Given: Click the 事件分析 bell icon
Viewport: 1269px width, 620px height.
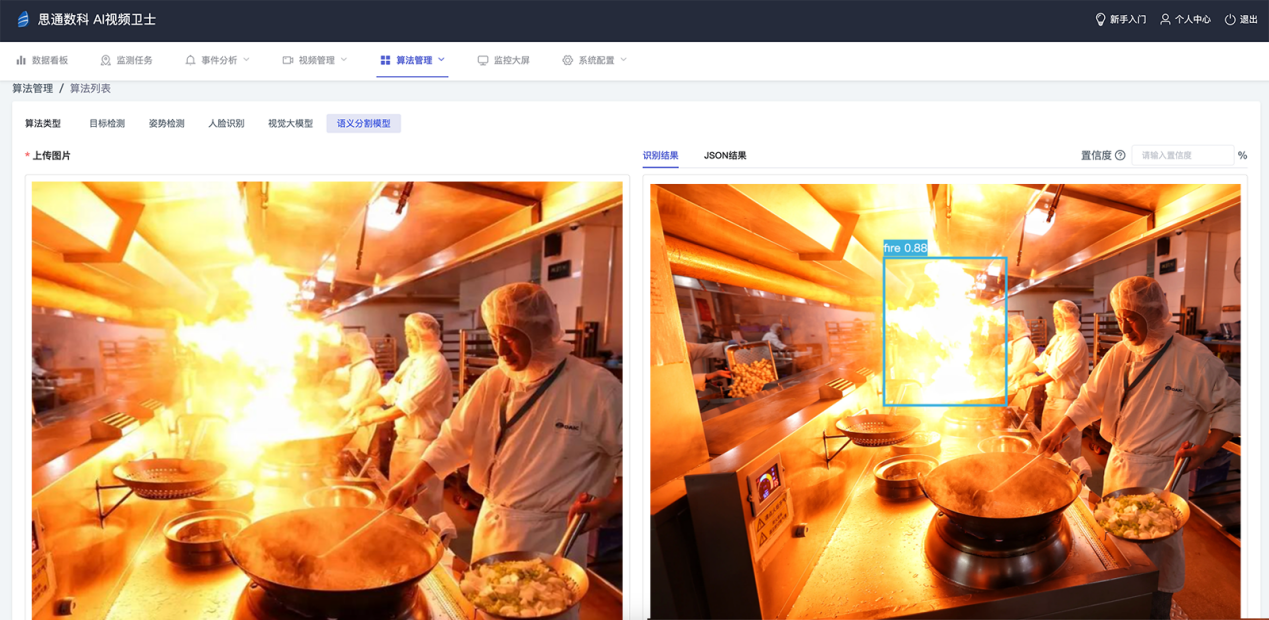Looking at the screenshot, I should coord(190,60).
